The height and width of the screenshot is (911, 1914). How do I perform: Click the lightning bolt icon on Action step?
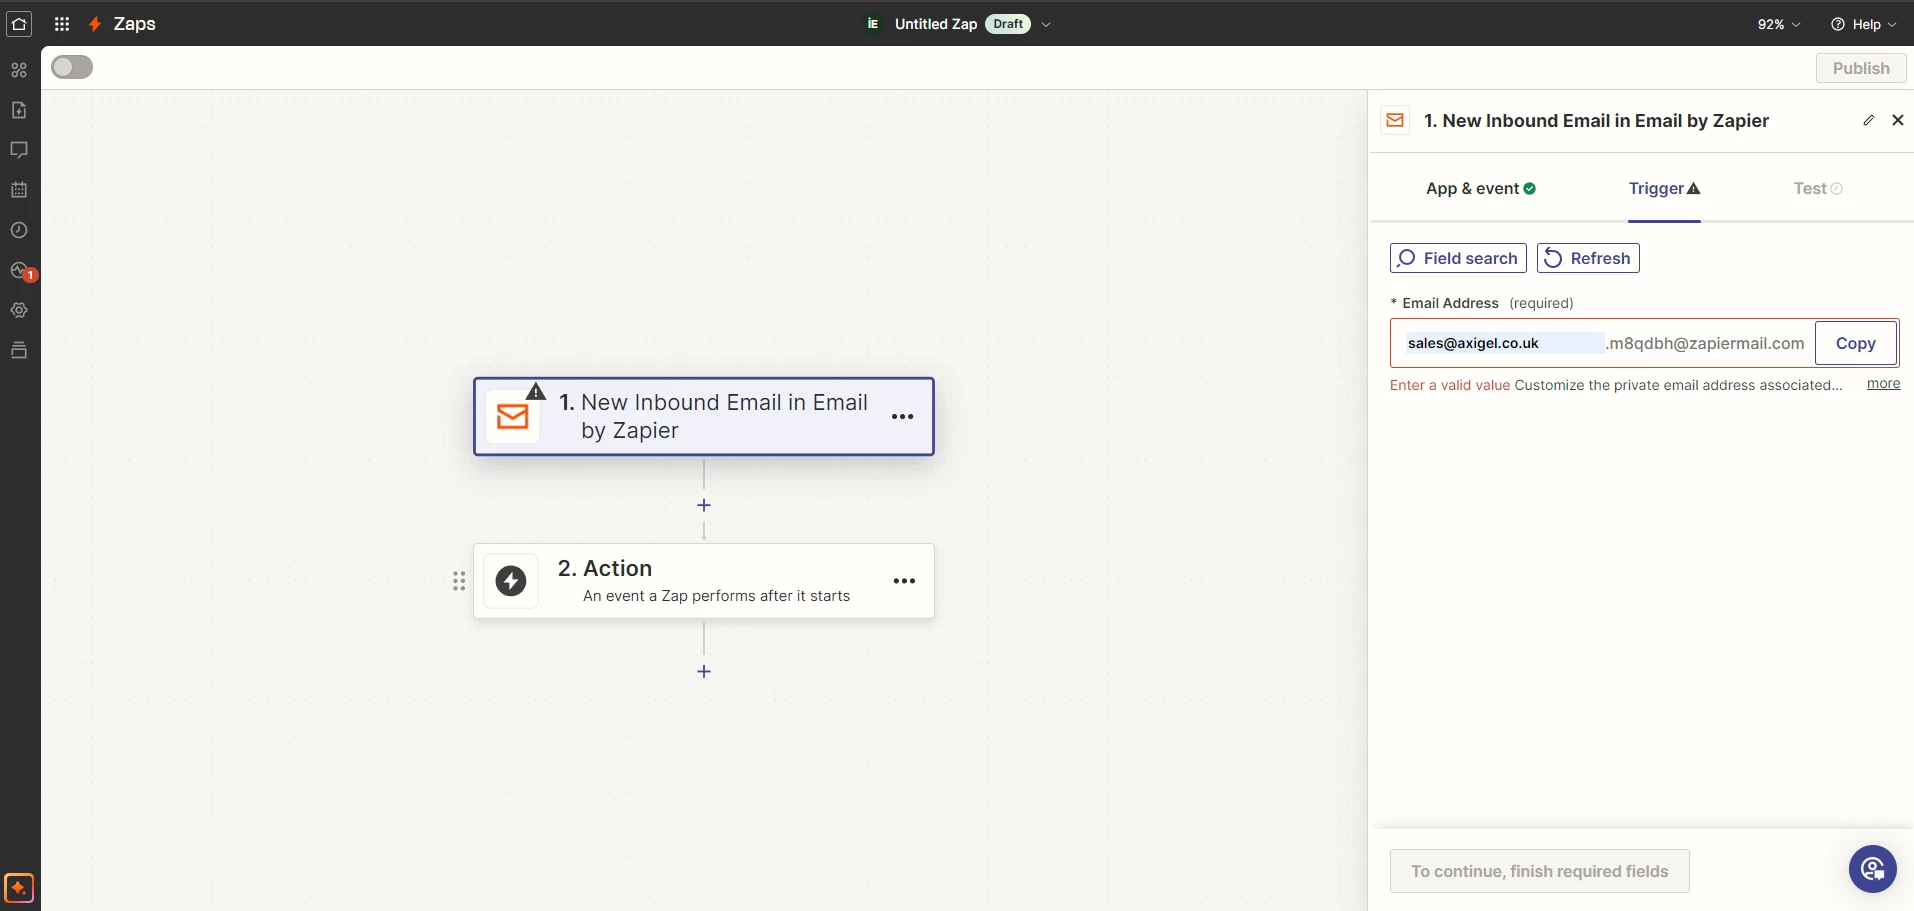511,581
